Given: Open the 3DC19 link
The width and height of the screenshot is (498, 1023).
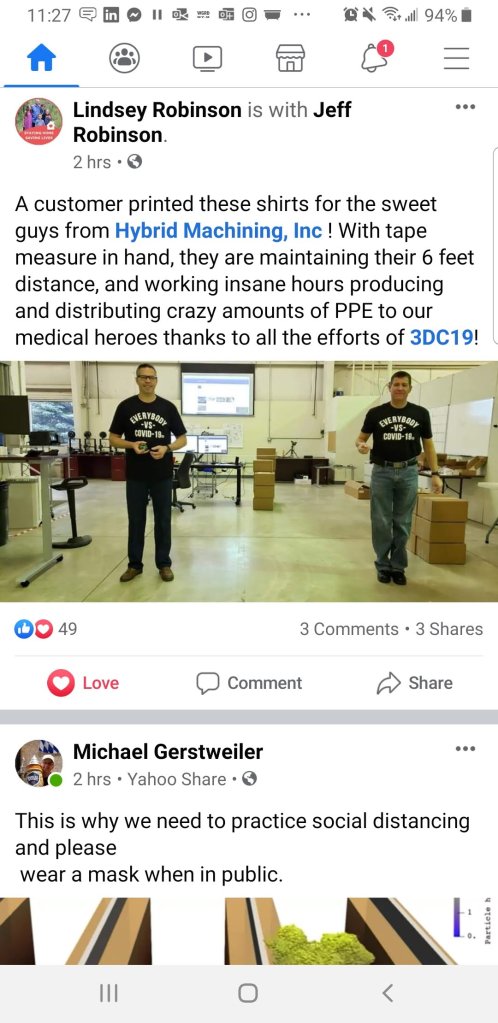Looking at the screenshot, I should [x=442, y=337].
